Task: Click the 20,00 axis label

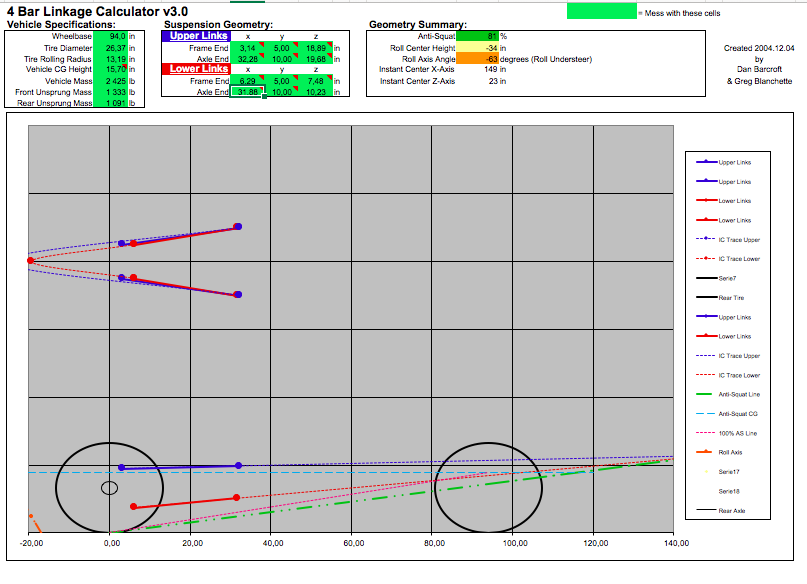Action: click(x=192, y=543)
